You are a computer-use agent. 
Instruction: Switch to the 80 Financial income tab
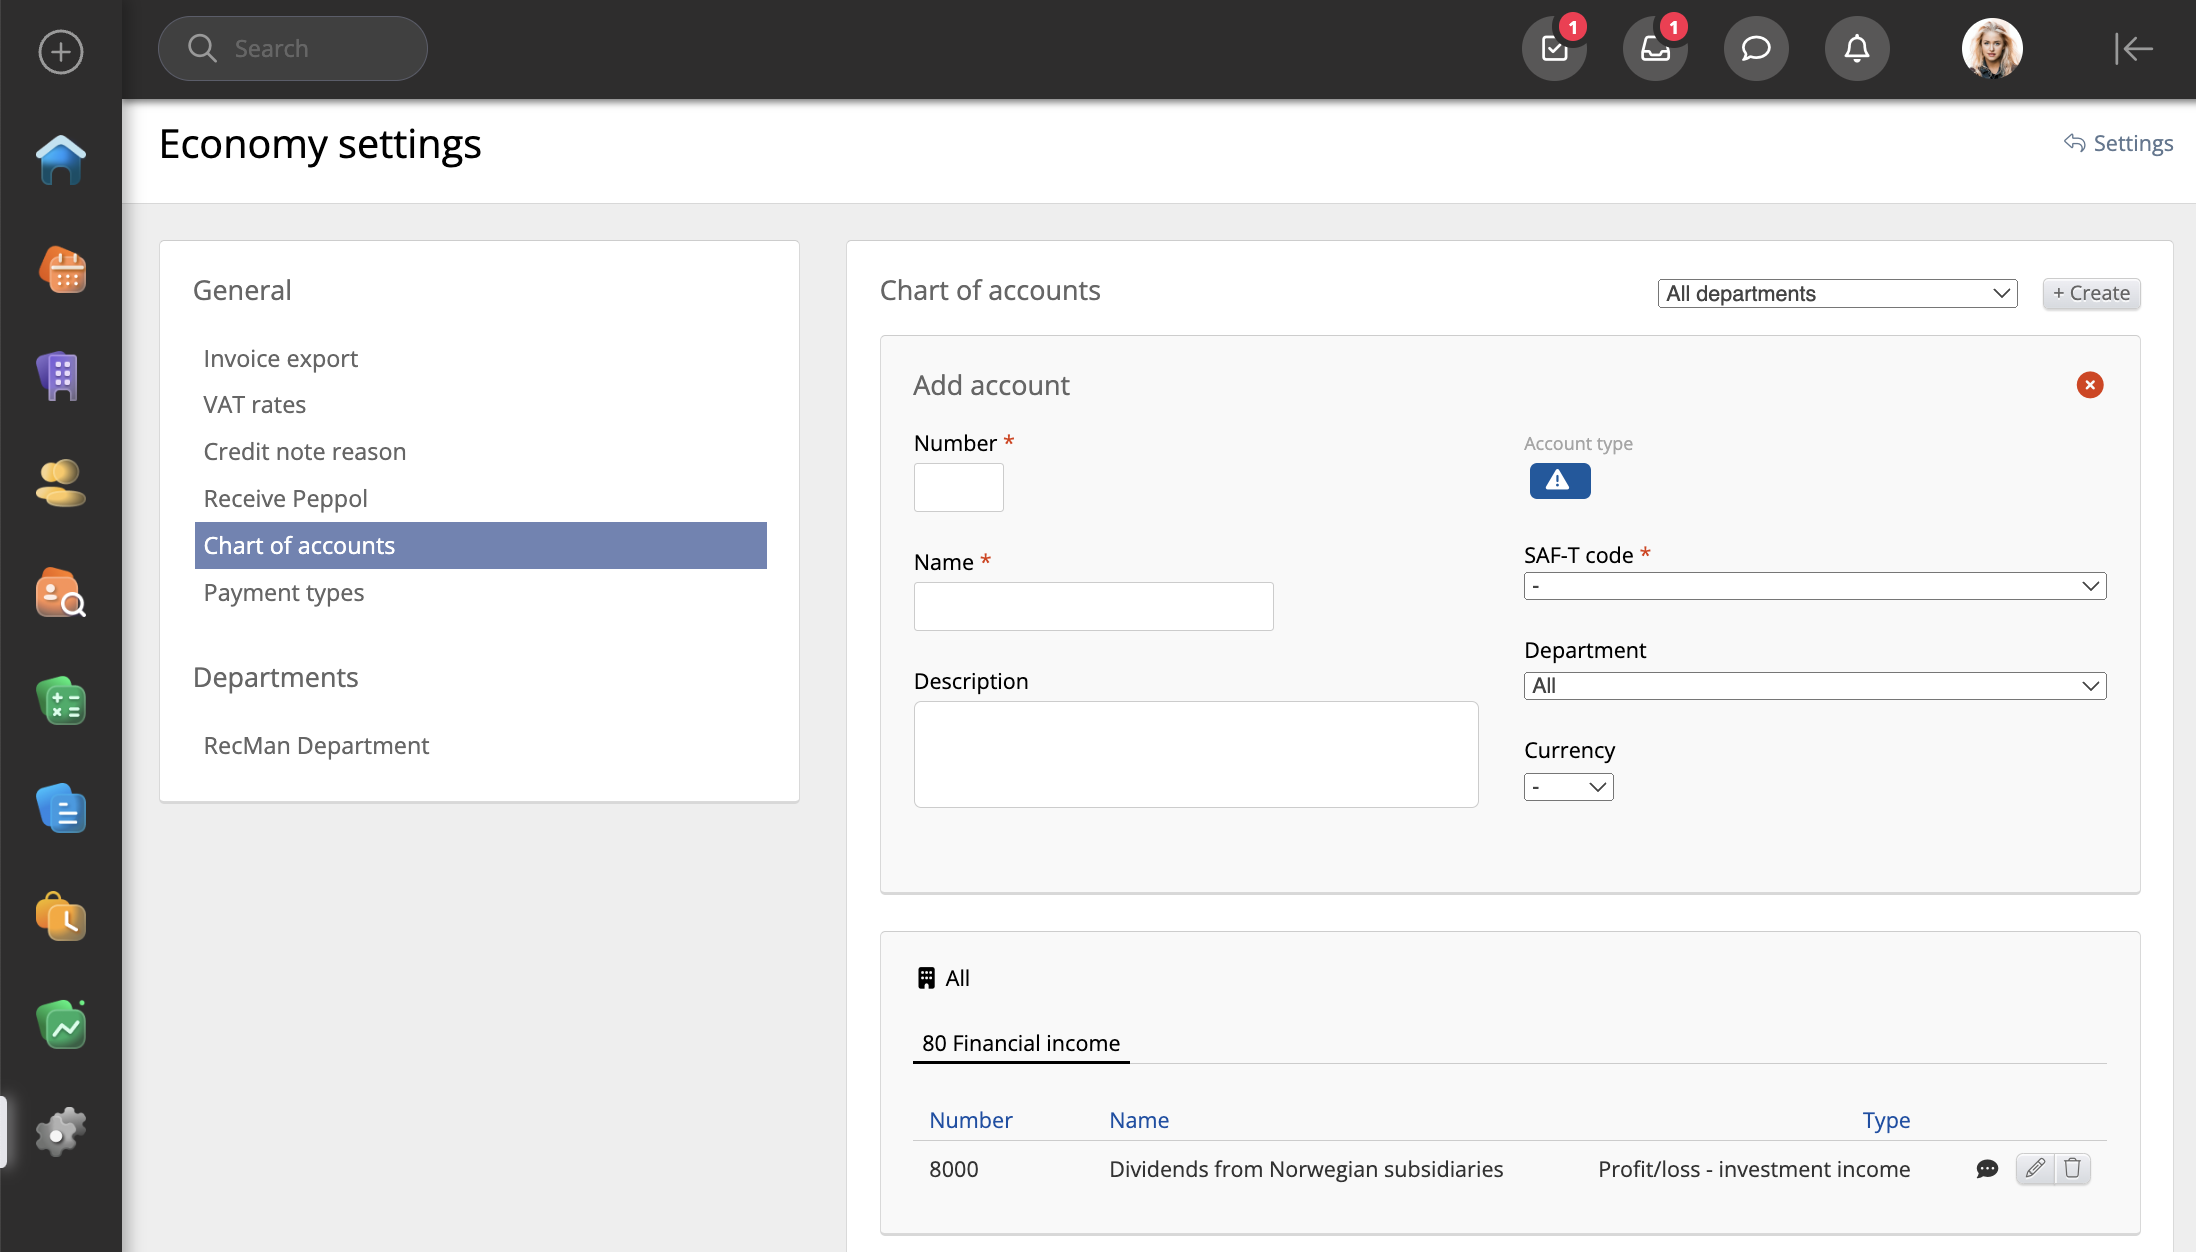[x=1020, y=1043]
